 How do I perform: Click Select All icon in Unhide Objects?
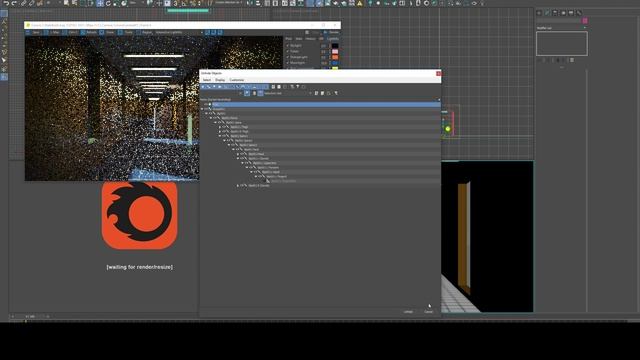[x=273, y=87]
